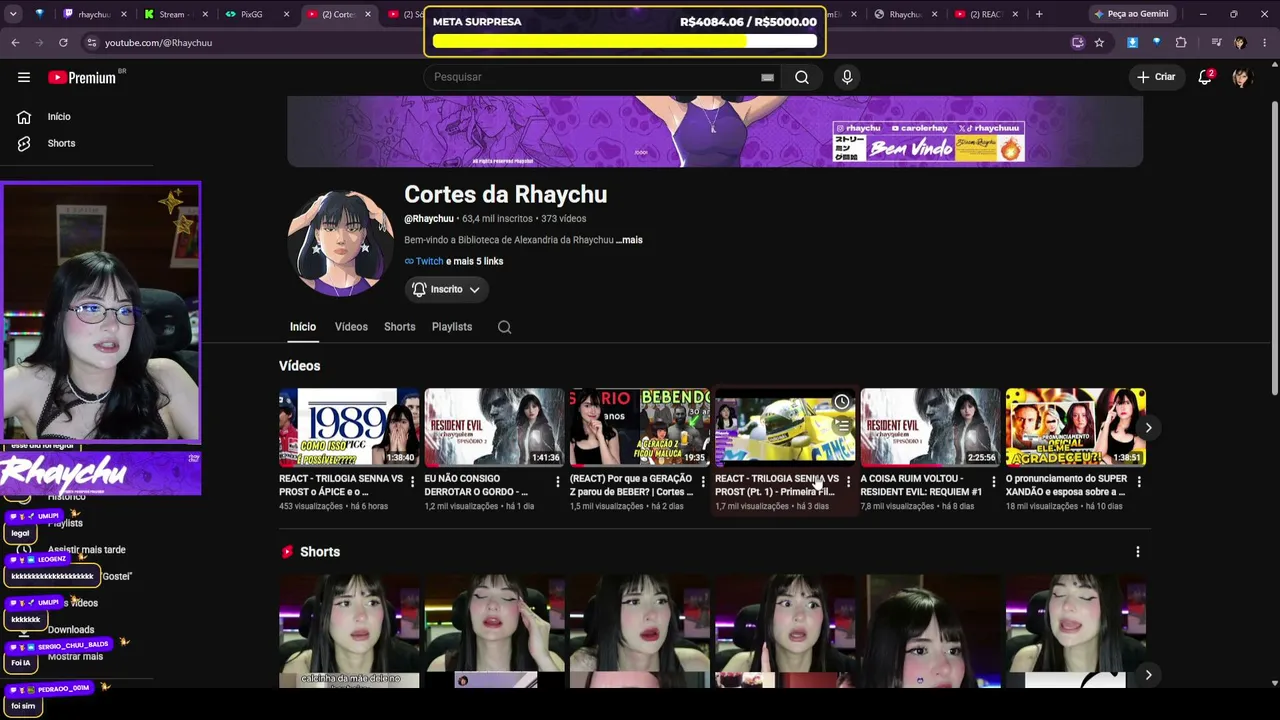Show more Shorts with the carousel arrow
This screenshot has width=1280, height=720.
[1148, 675]
